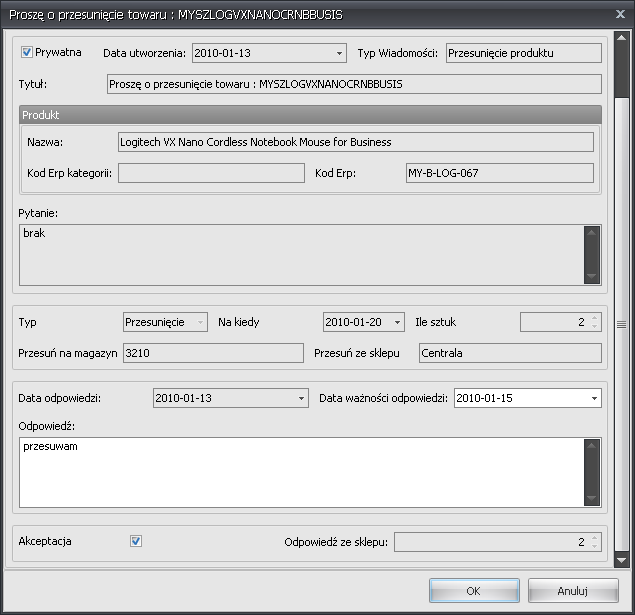Open the Typ Przesunięcie dropdown
The image size is (635, 615).
(x=200, y=322)
